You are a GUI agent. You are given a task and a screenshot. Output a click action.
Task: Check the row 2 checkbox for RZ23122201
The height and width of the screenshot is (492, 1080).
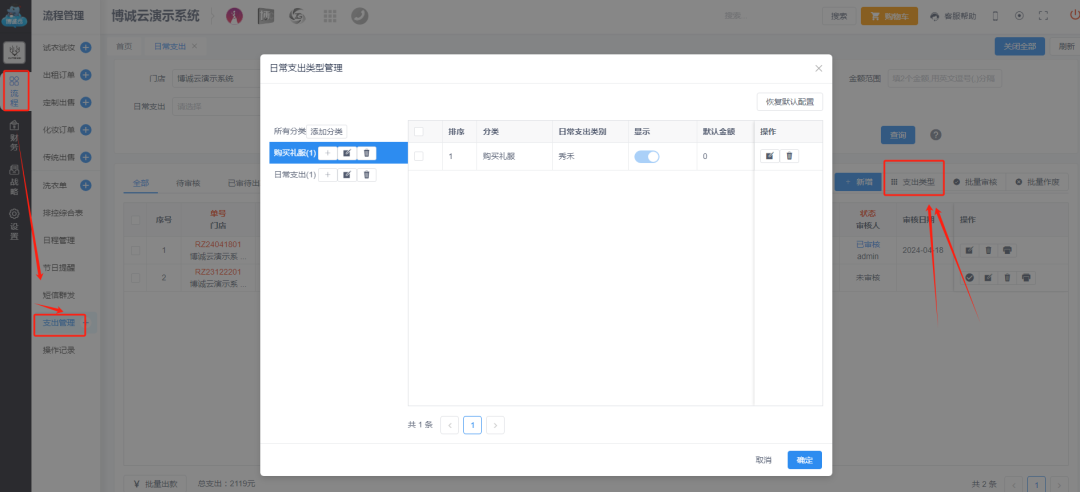coord(136,278)
